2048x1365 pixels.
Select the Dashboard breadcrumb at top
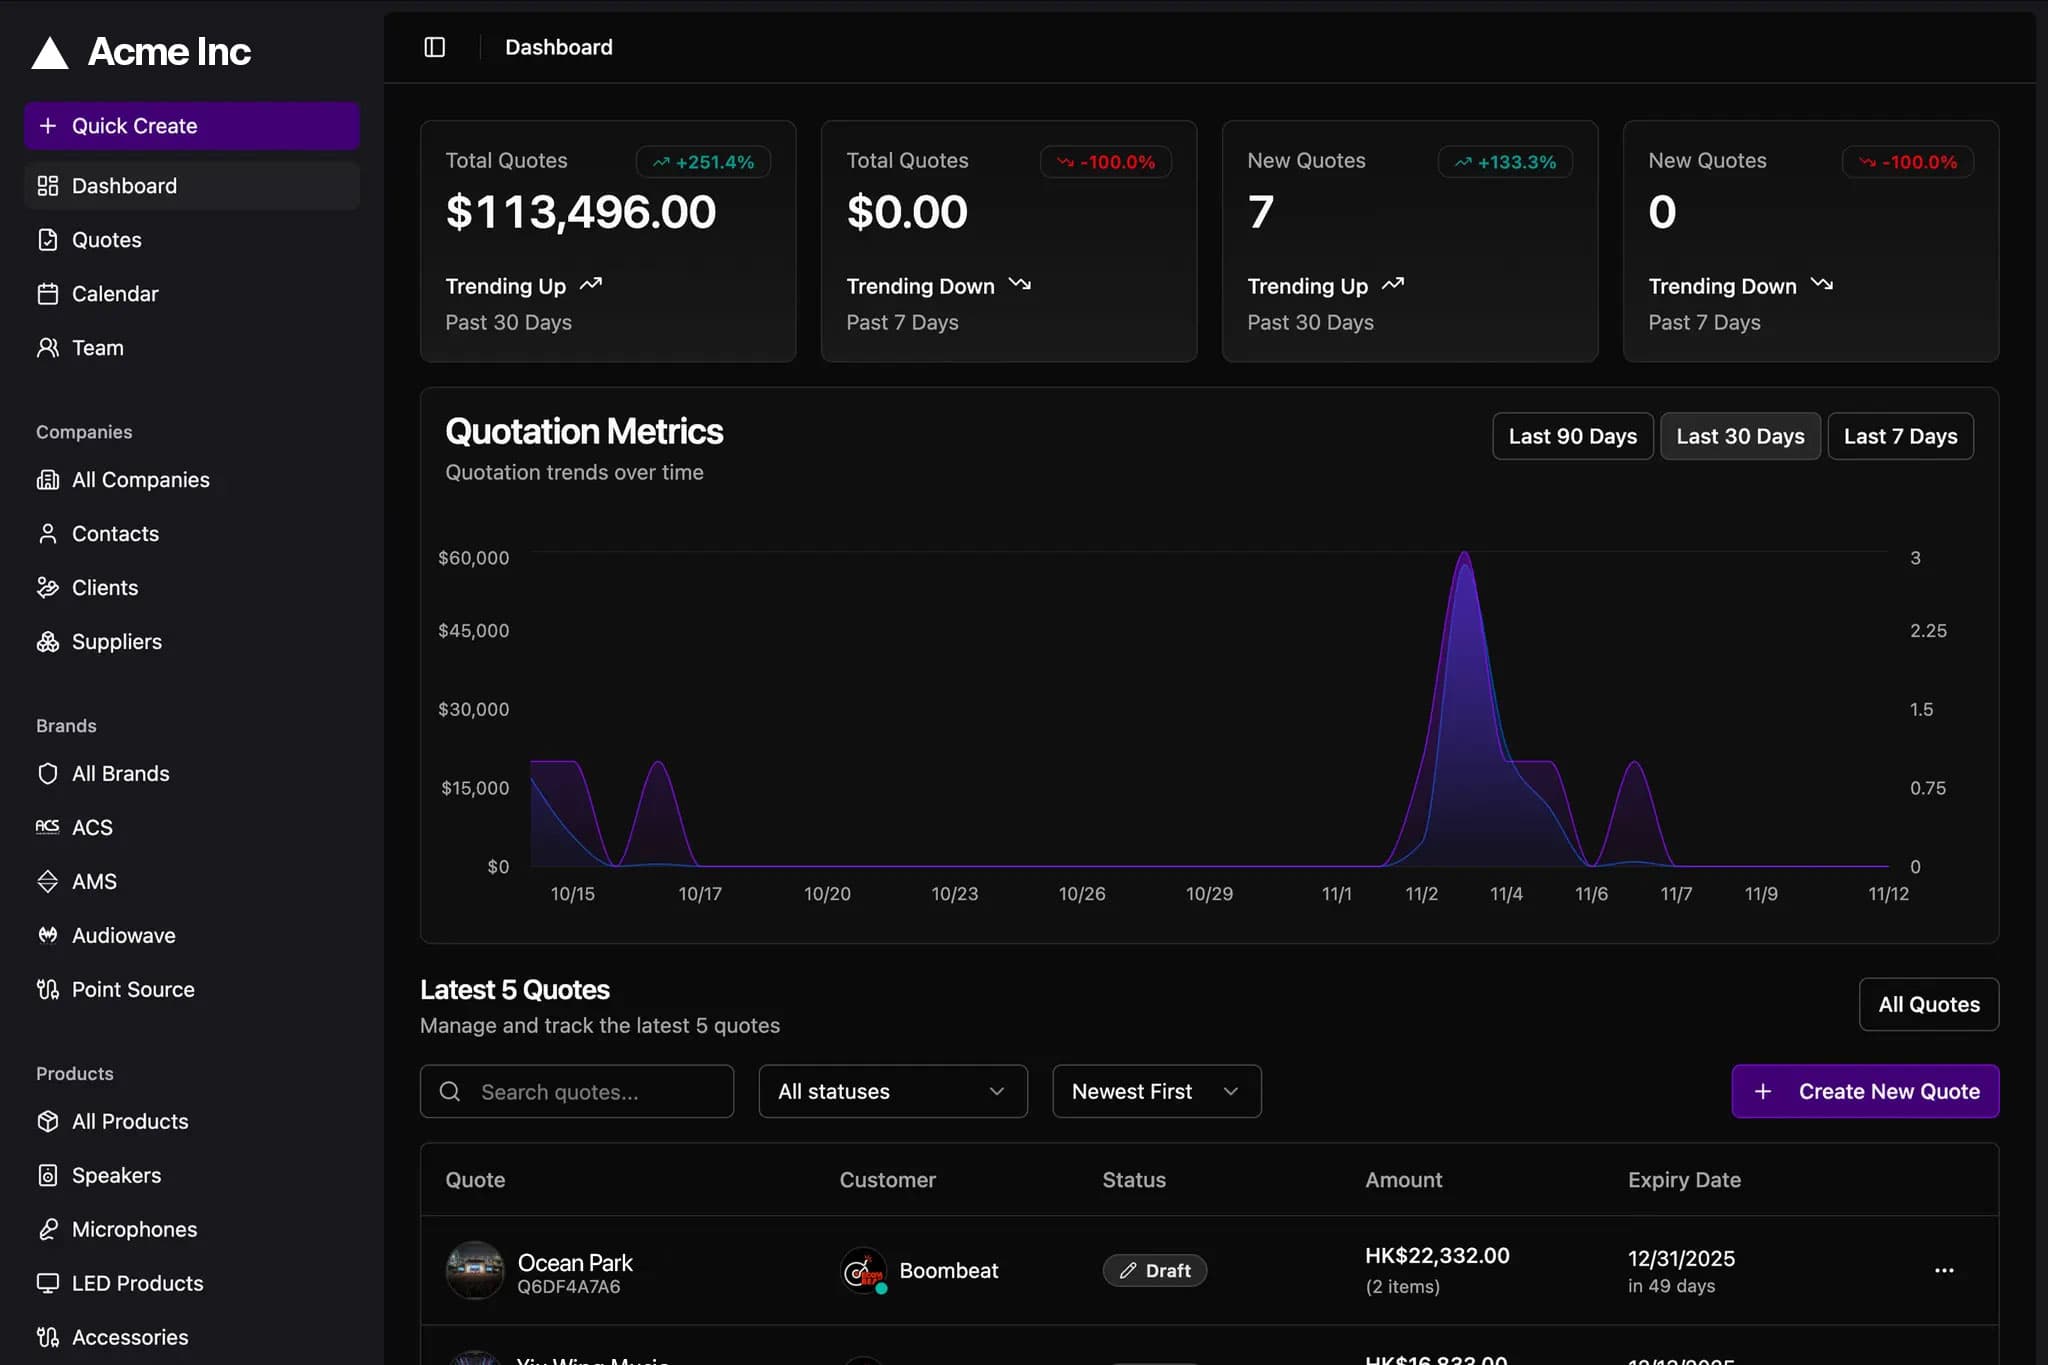(x=558, y=46)
